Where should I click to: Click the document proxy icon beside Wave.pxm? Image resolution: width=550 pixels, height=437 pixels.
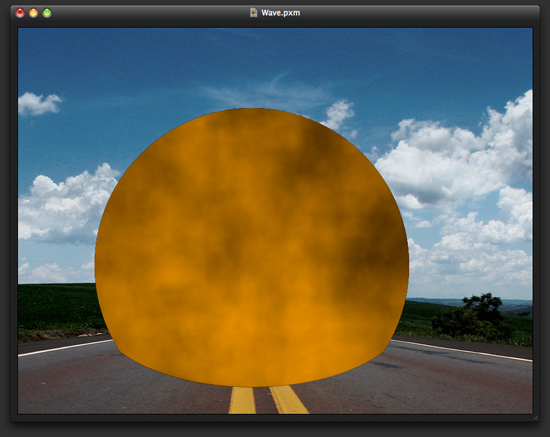(x=253, y=13)
